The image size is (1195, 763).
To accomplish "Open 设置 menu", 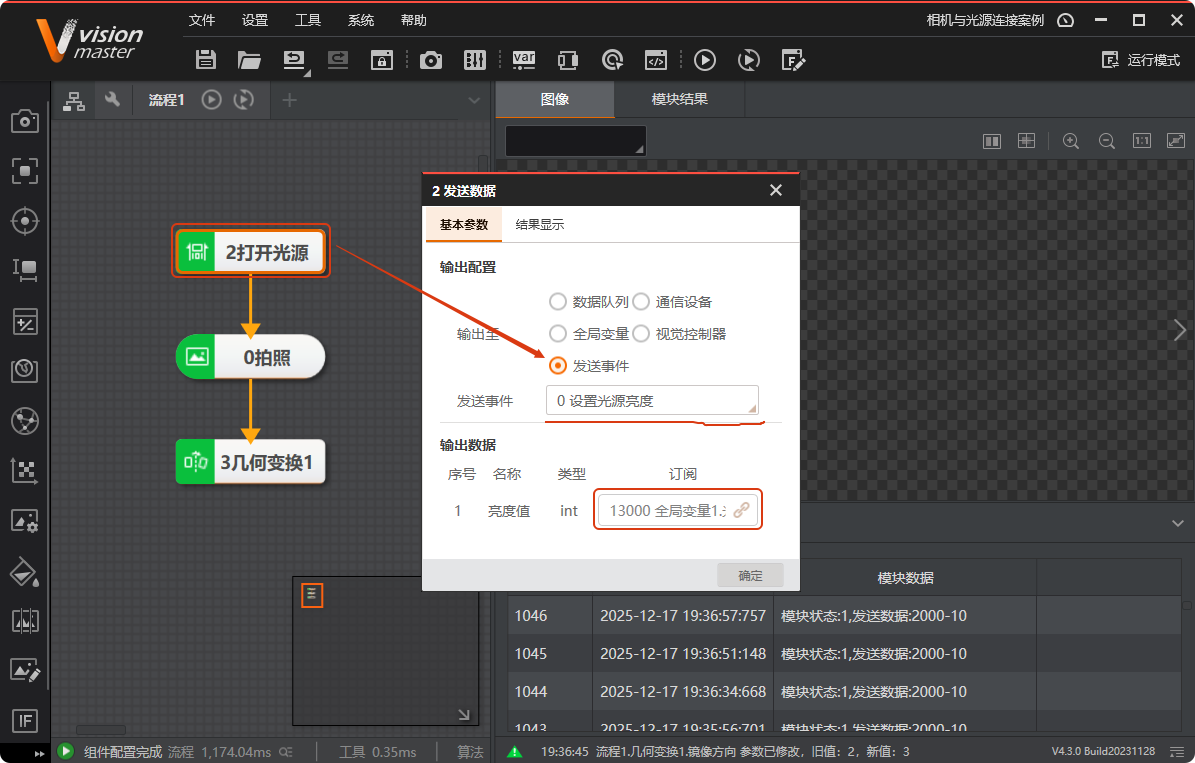I will 255,20.
